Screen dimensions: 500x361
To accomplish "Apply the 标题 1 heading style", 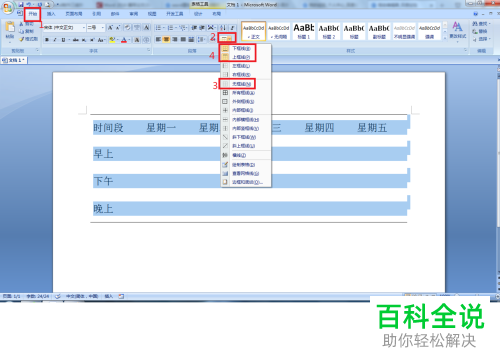I will point(304,31).
